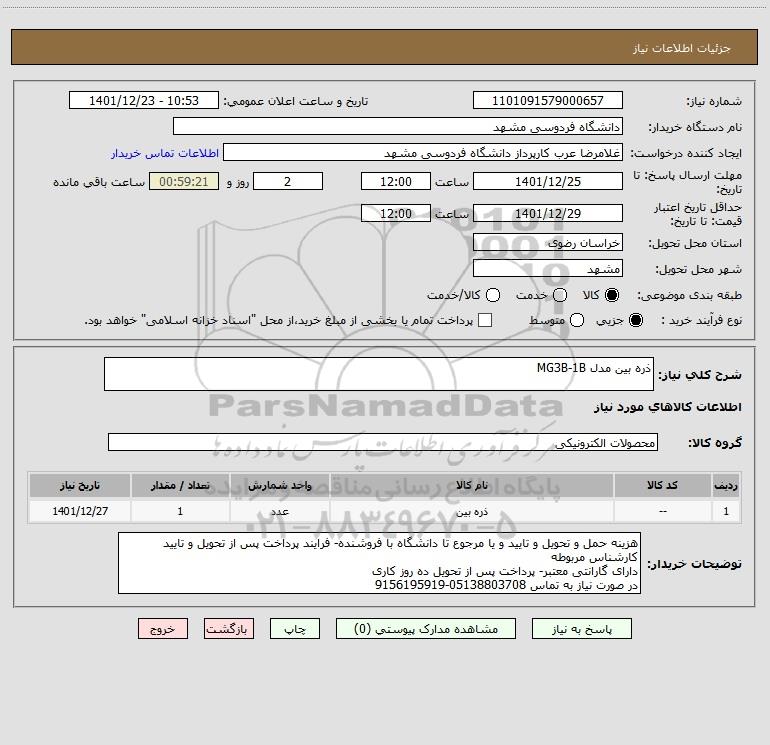Click need number field 1101091579000657

pyautogui.click(x=548, y=100)
